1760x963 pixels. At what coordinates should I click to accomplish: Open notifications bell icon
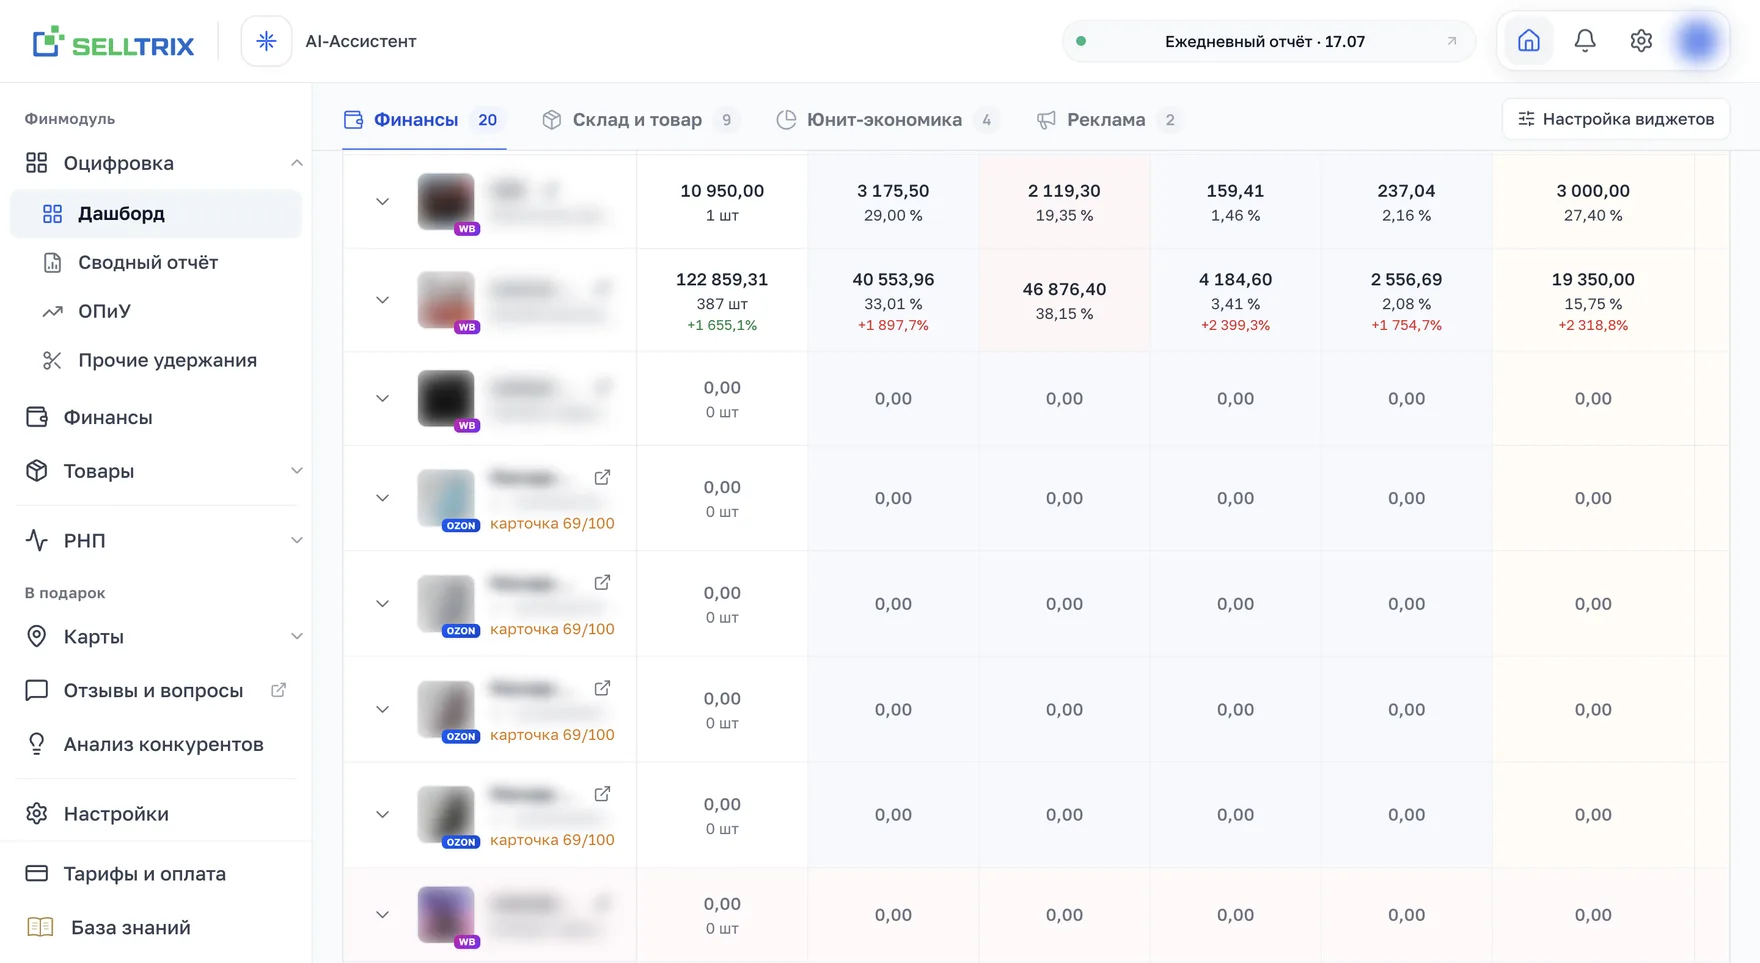point(1585,41)
